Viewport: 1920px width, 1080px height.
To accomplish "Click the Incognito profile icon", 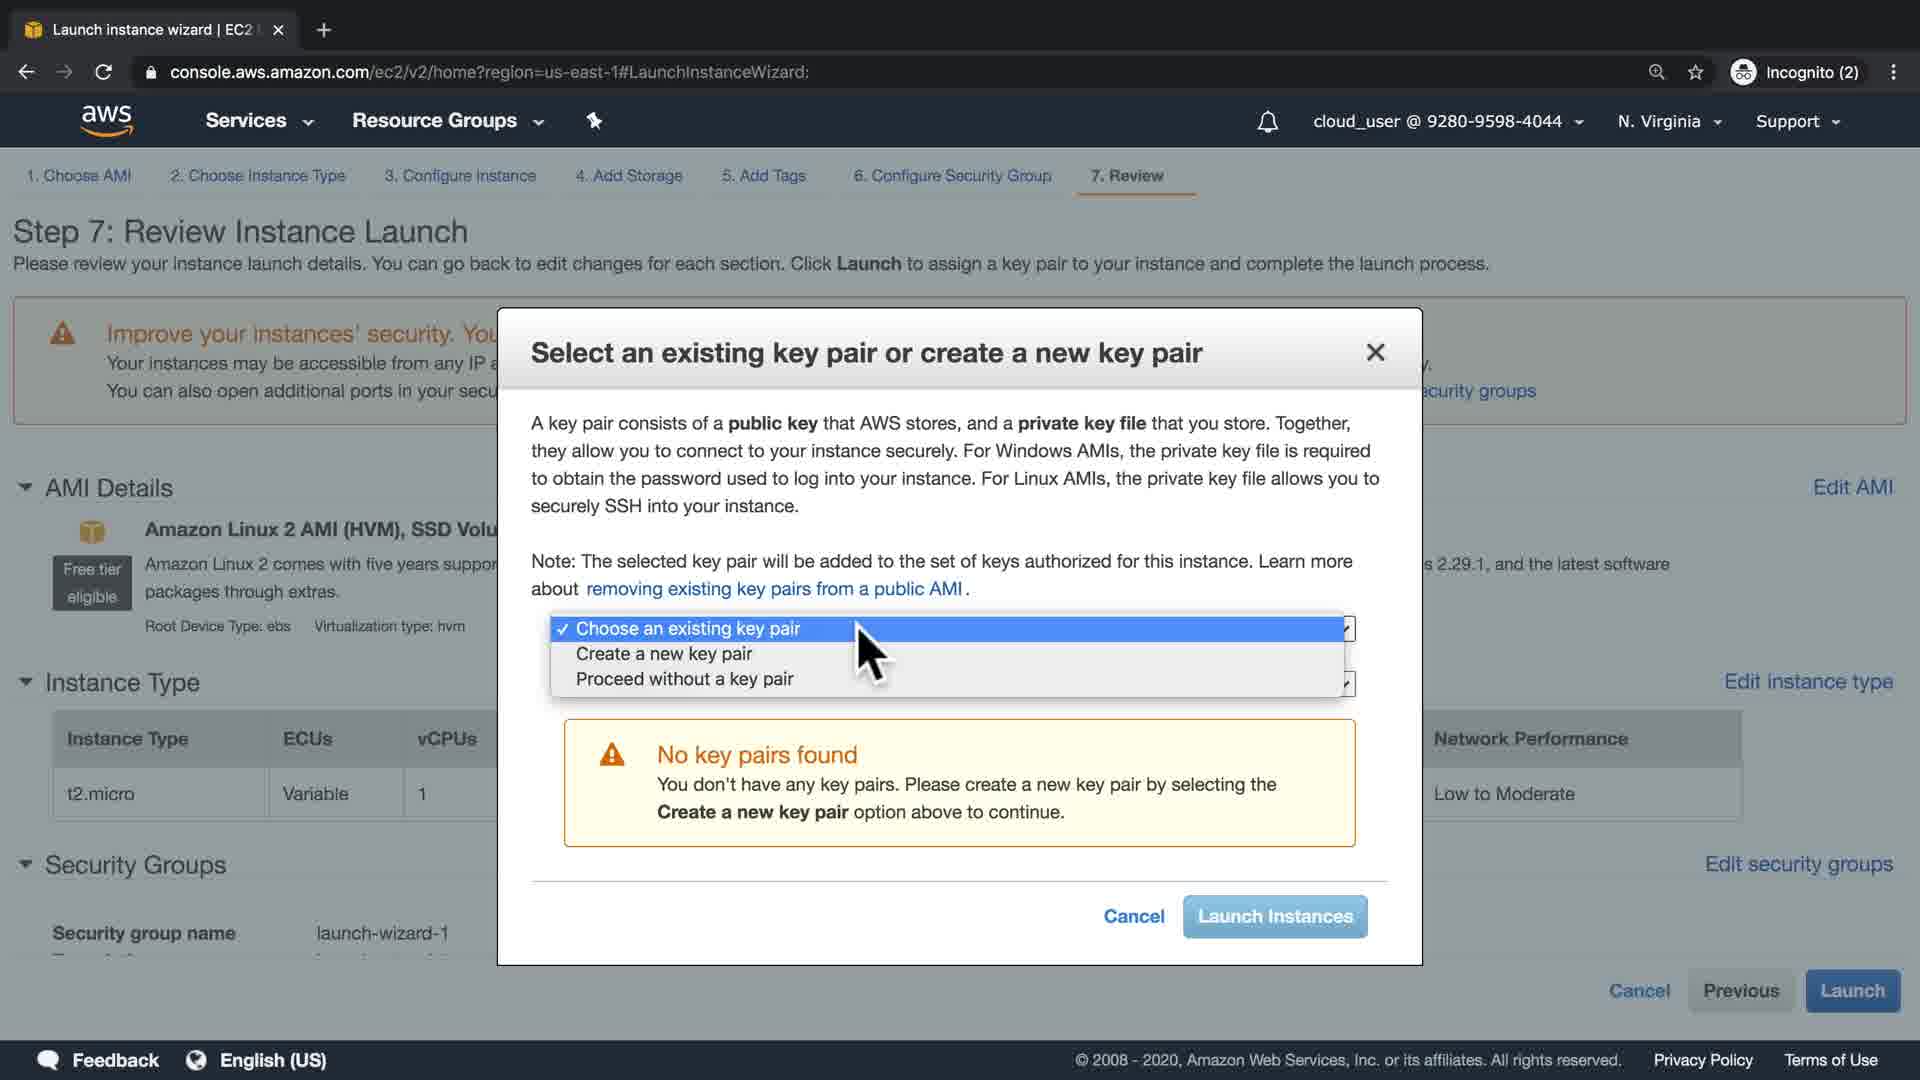I will 1743,72.
